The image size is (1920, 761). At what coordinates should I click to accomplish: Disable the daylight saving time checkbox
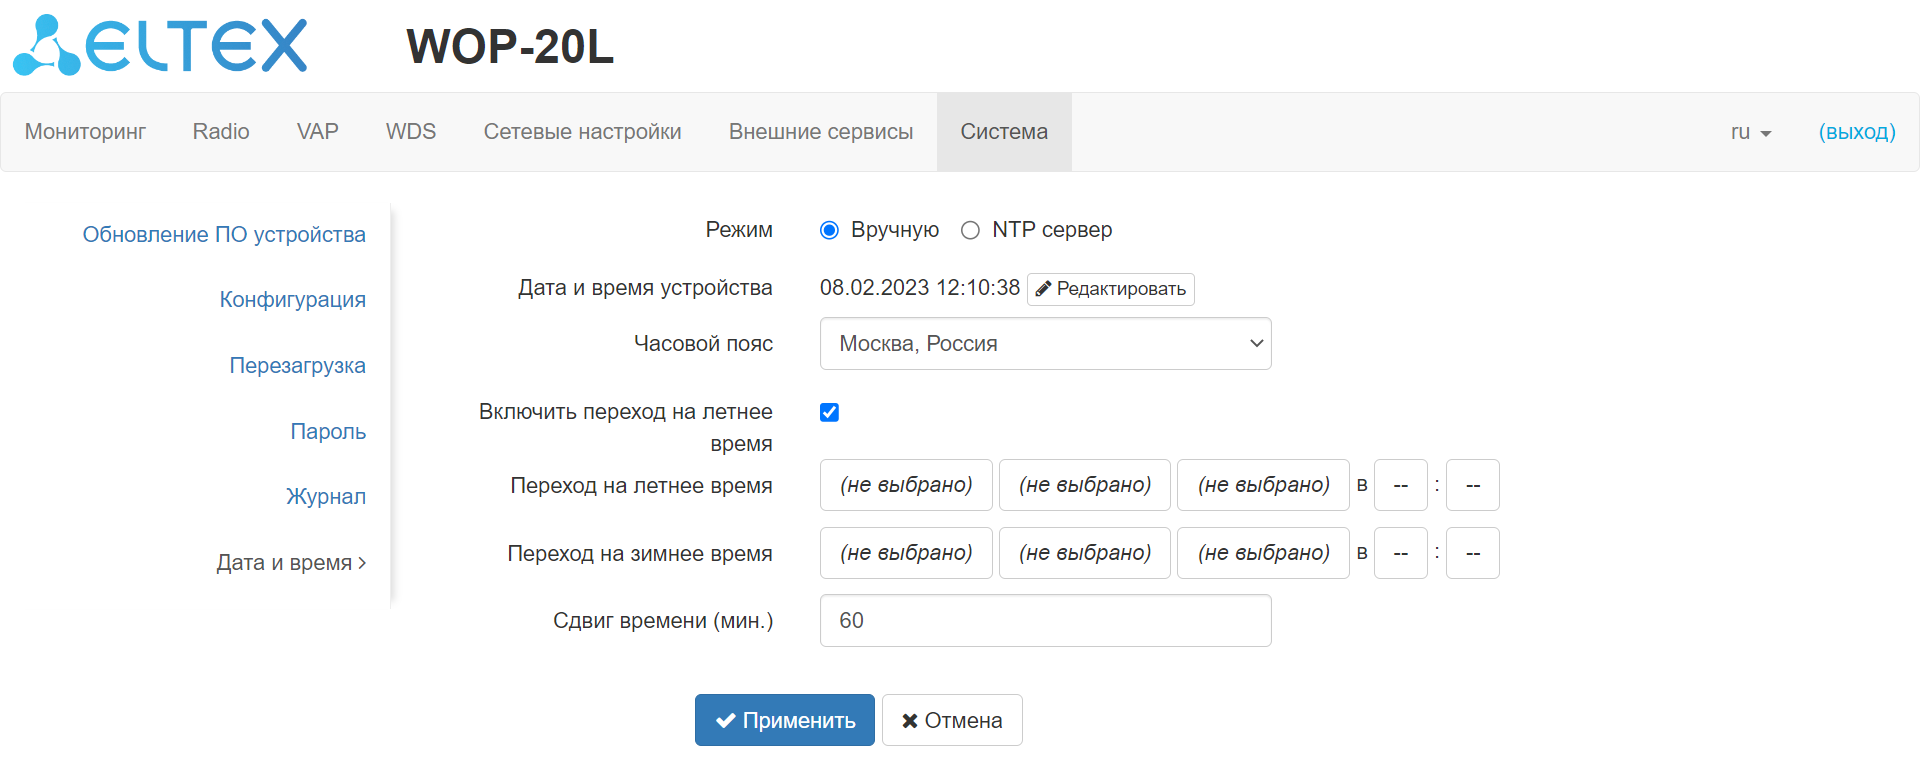coord(829,412)
